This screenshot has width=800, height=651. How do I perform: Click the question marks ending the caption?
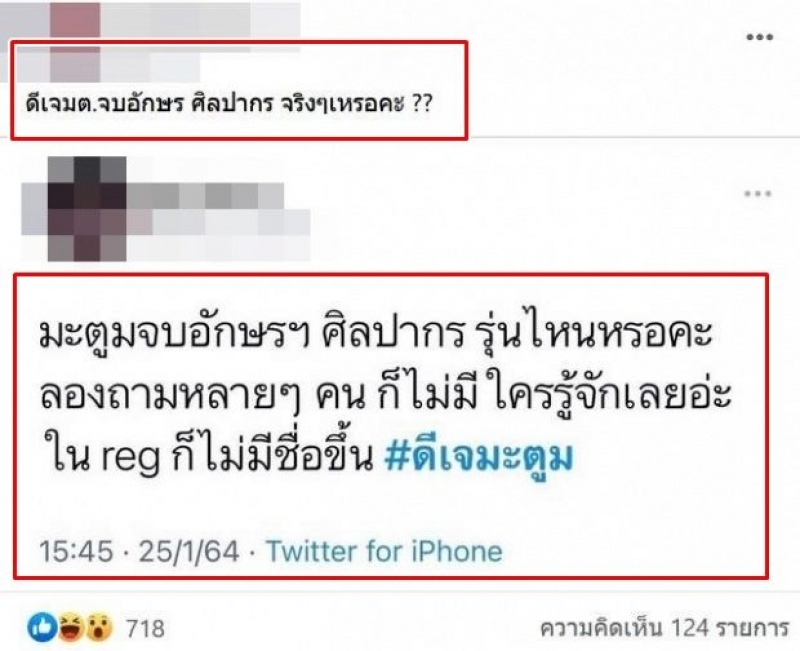(421, 104)
